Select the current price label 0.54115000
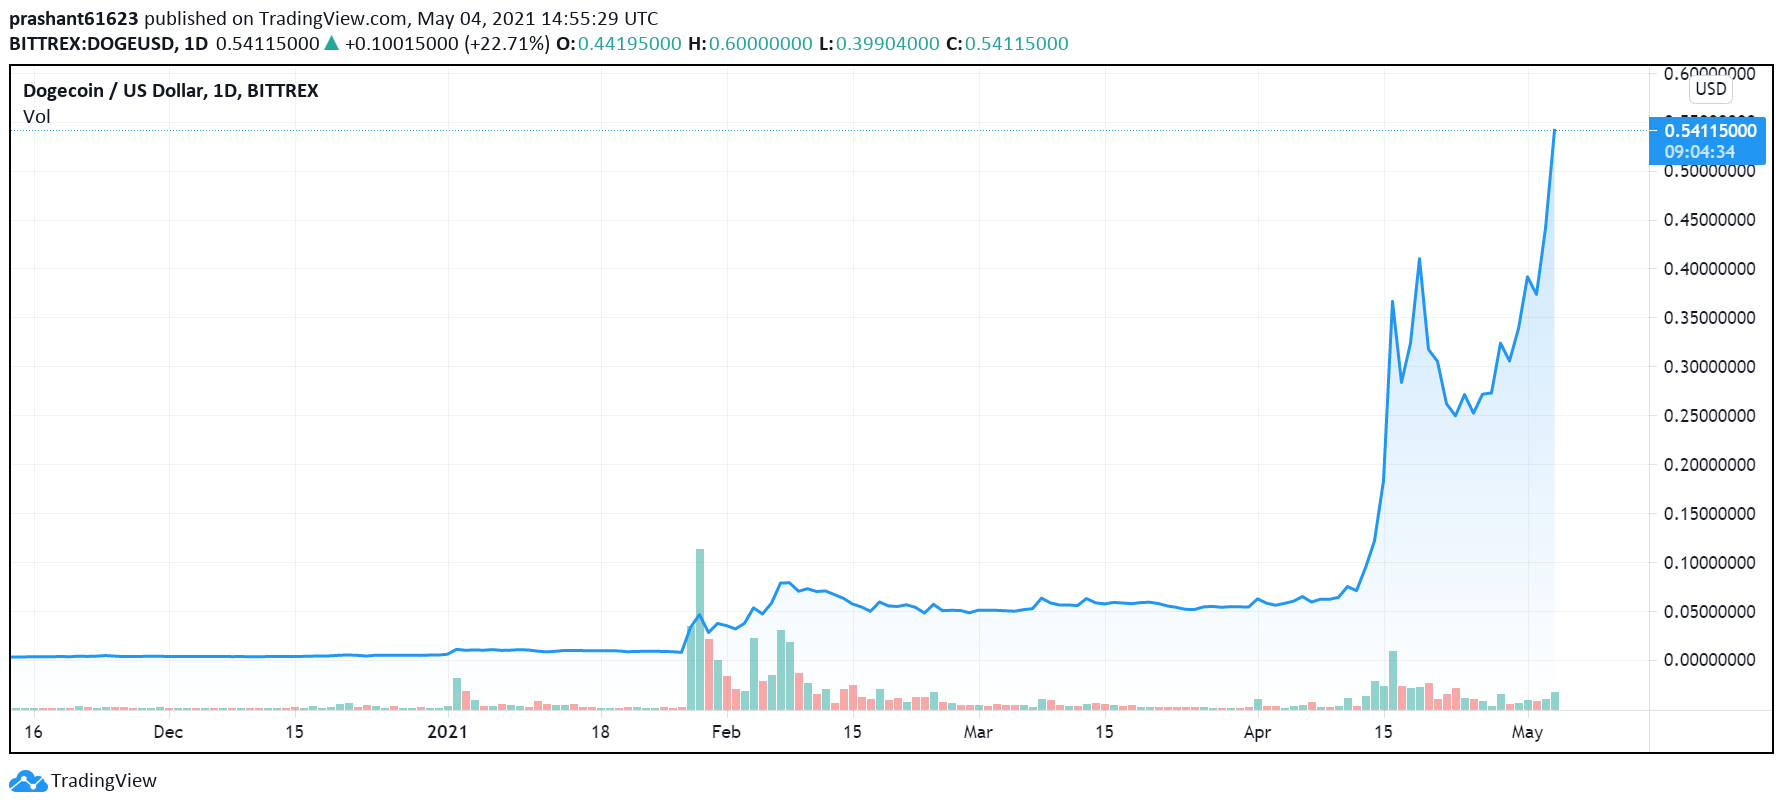Screen dimensions: 1783x808 click(x=1710, y=131)
